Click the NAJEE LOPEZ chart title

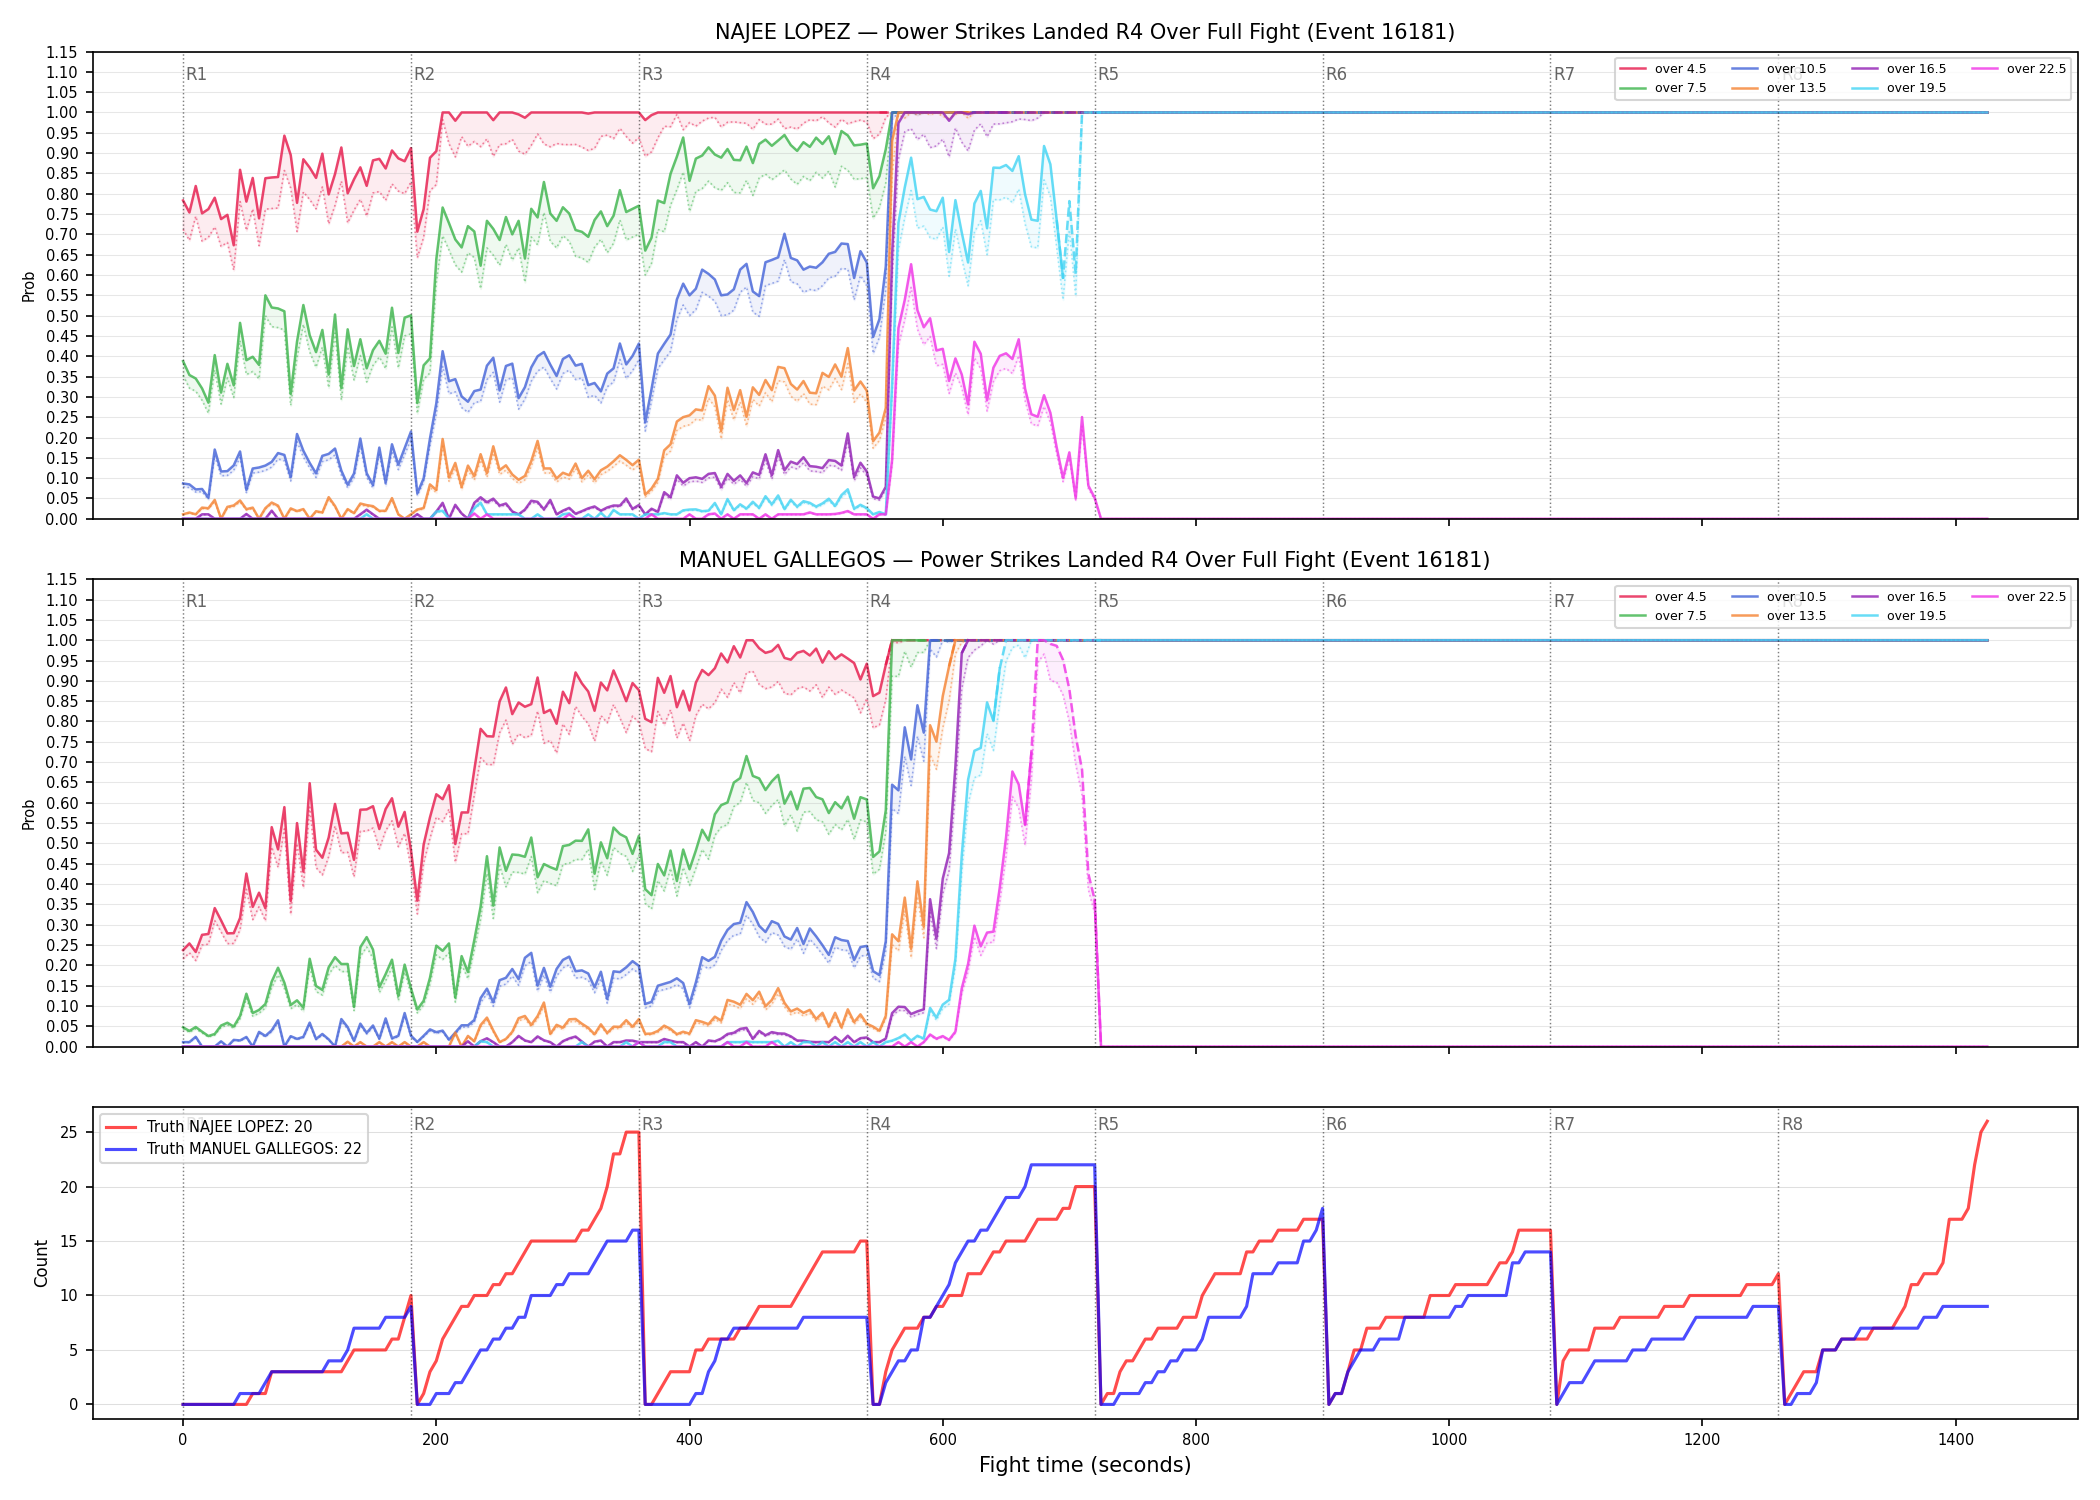point(1084,32)
